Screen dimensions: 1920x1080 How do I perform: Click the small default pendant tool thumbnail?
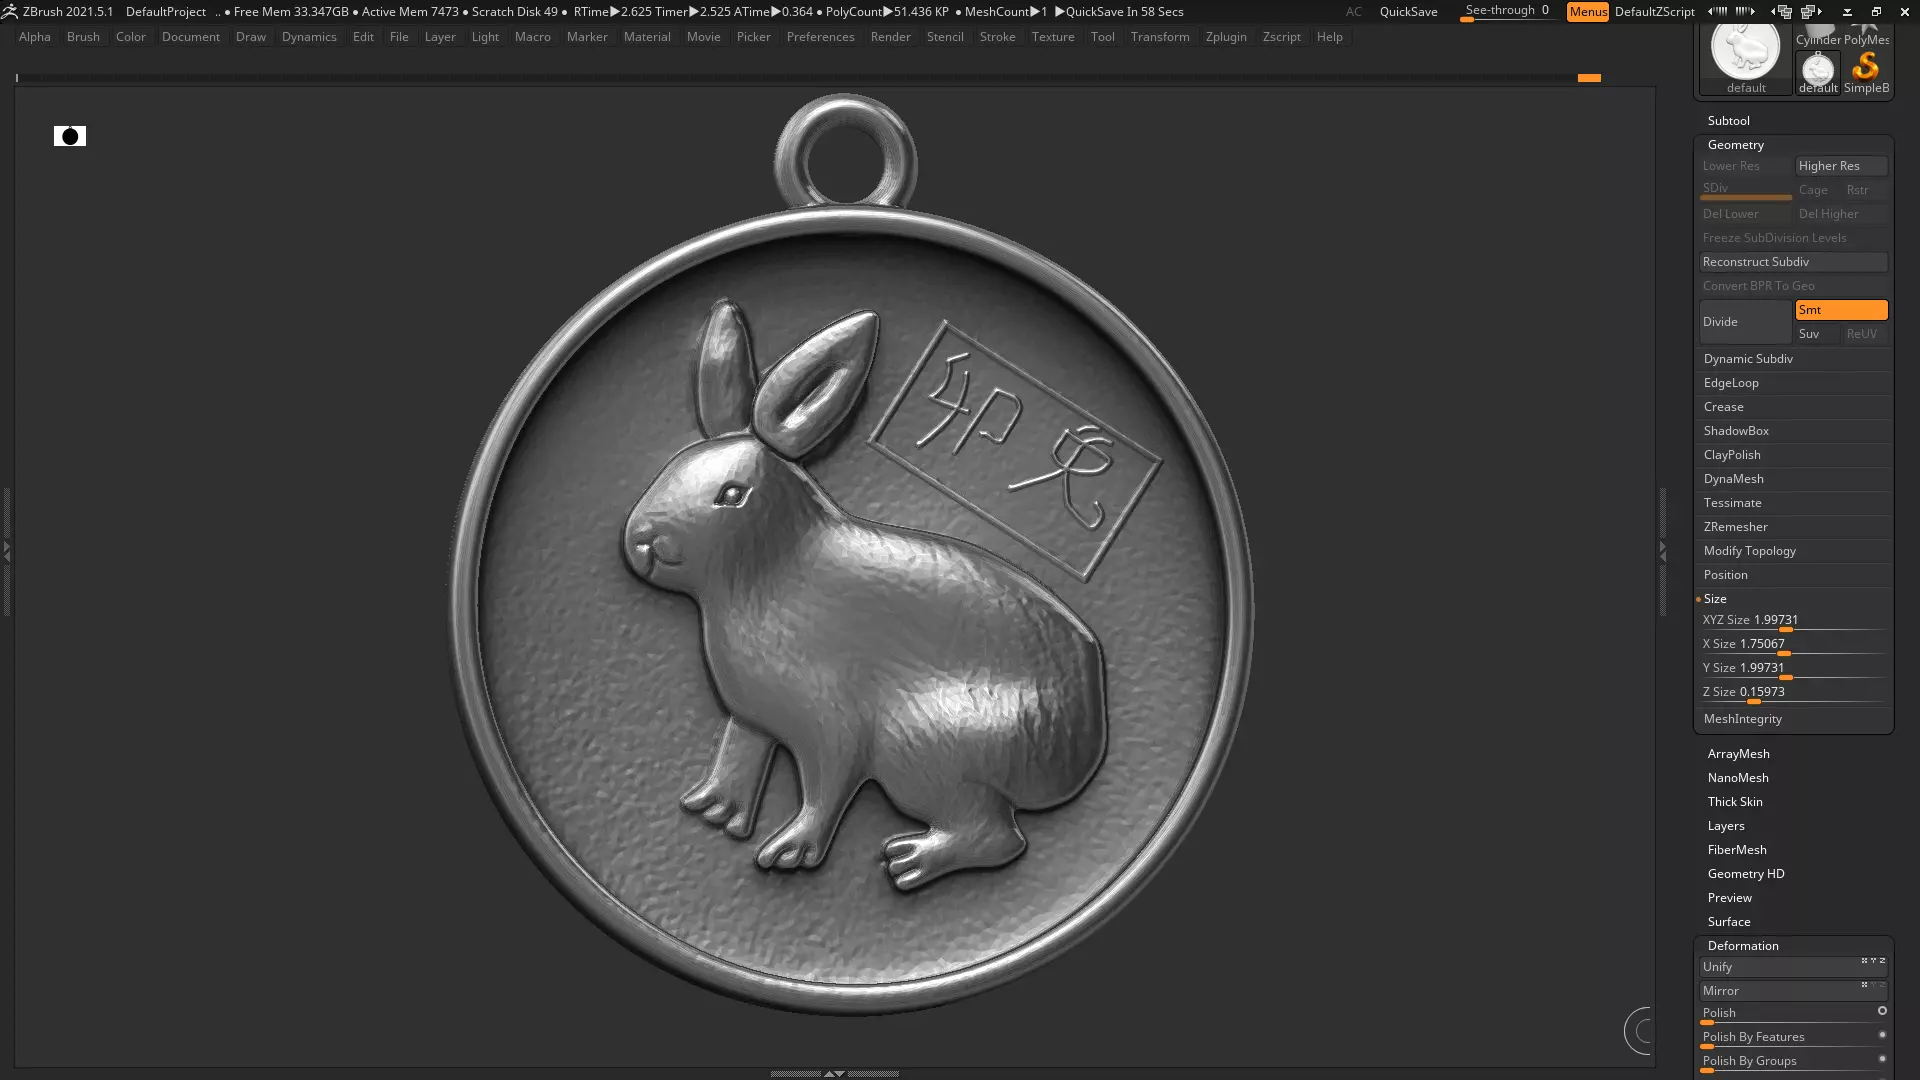coord(1817,70)
